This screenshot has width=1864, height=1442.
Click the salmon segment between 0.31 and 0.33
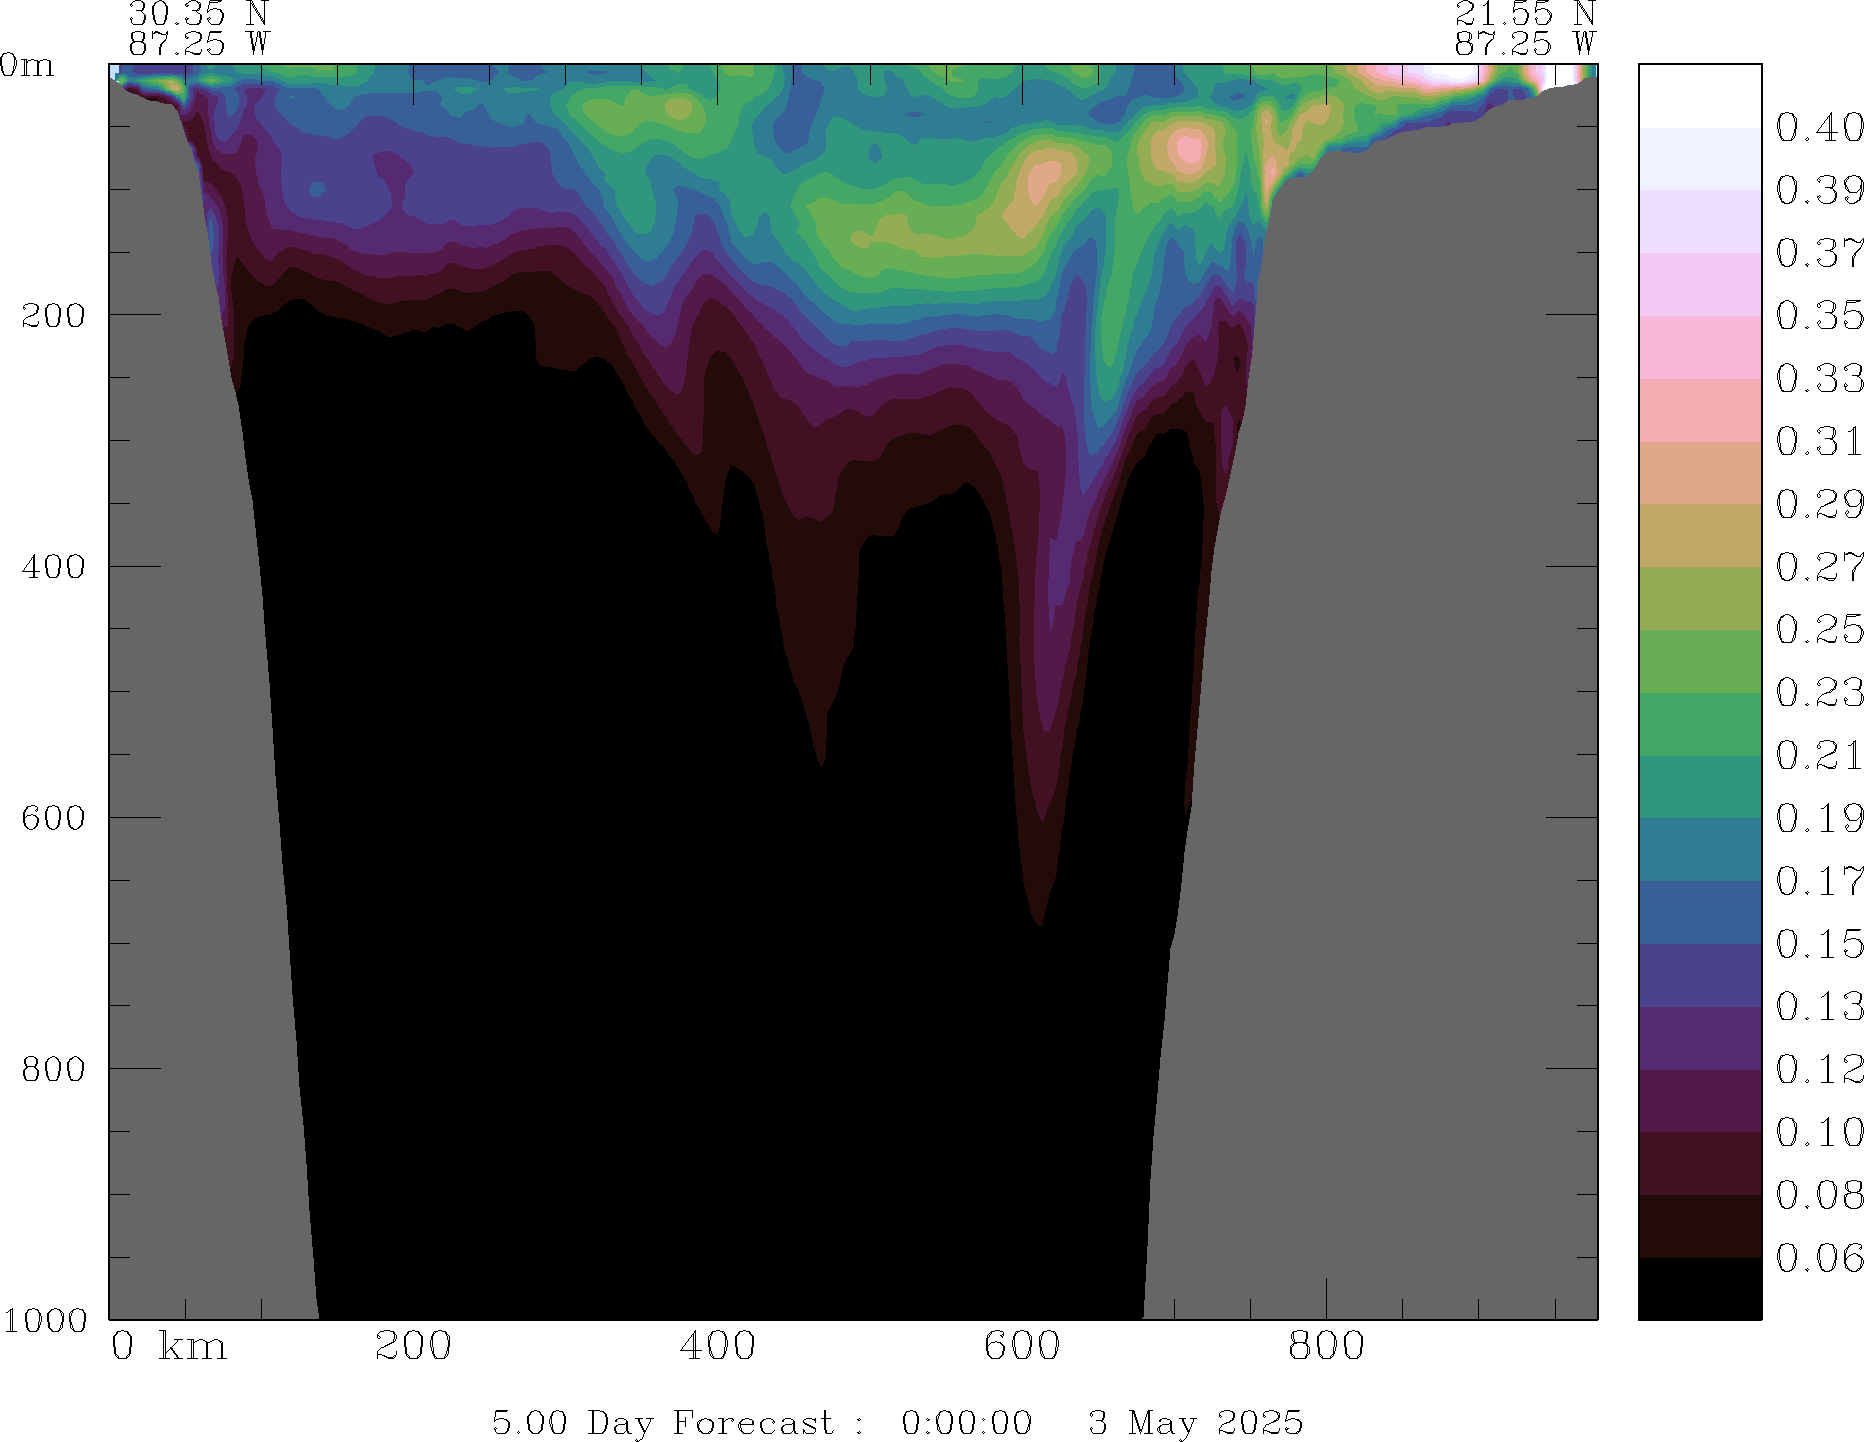(1700, 410)
